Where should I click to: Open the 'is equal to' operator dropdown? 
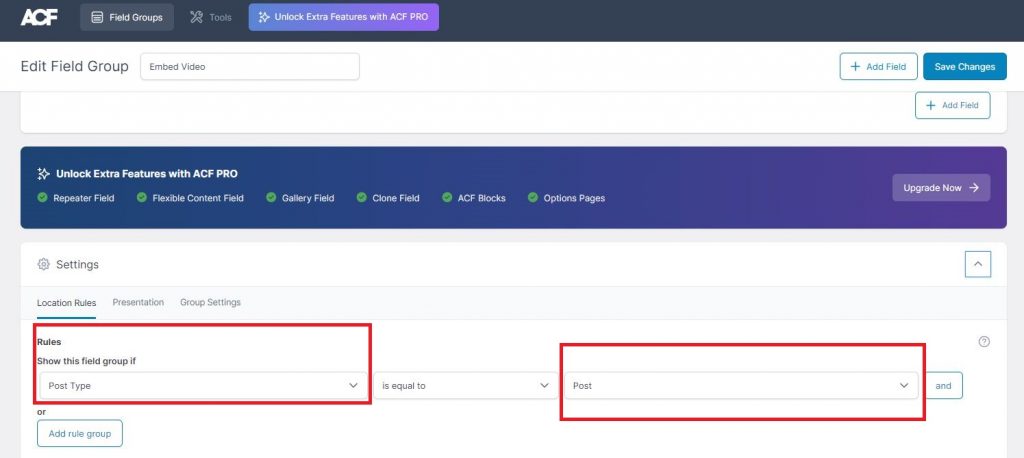pos(465,385)
